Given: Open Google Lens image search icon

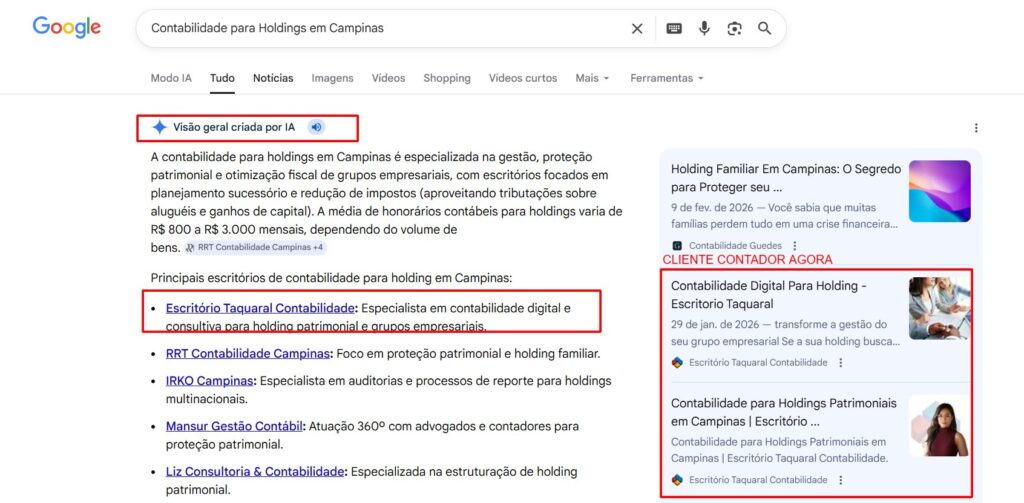Looking at the screenshot, I should (x=734, y=29).
